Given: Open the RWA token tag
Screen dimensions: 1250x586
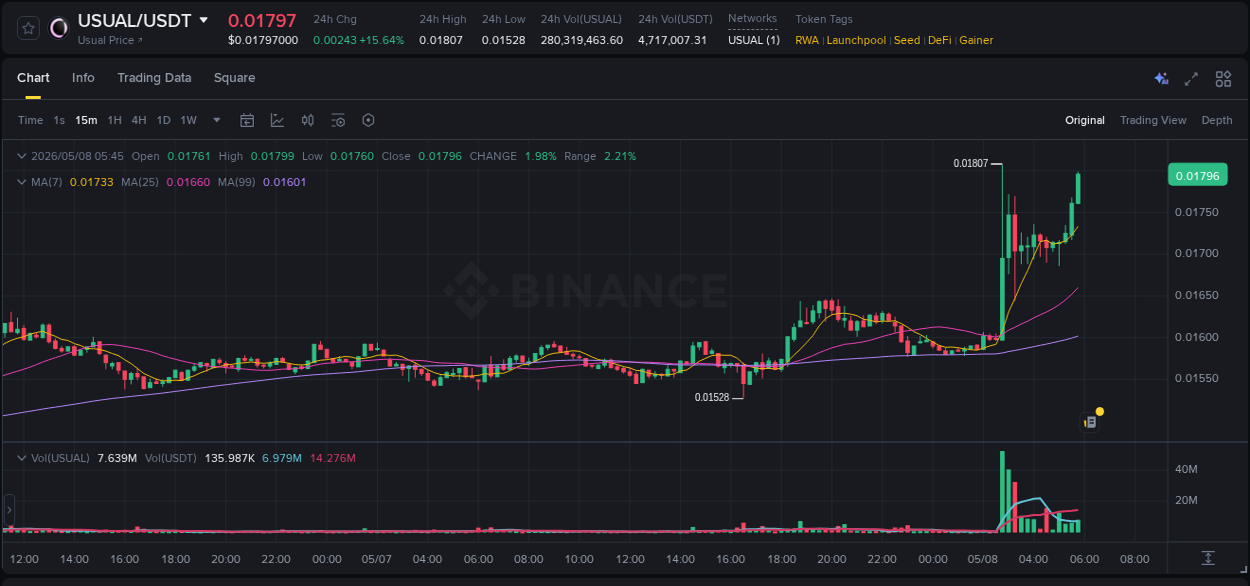Looking at the screenshot, I should point(807,40).
